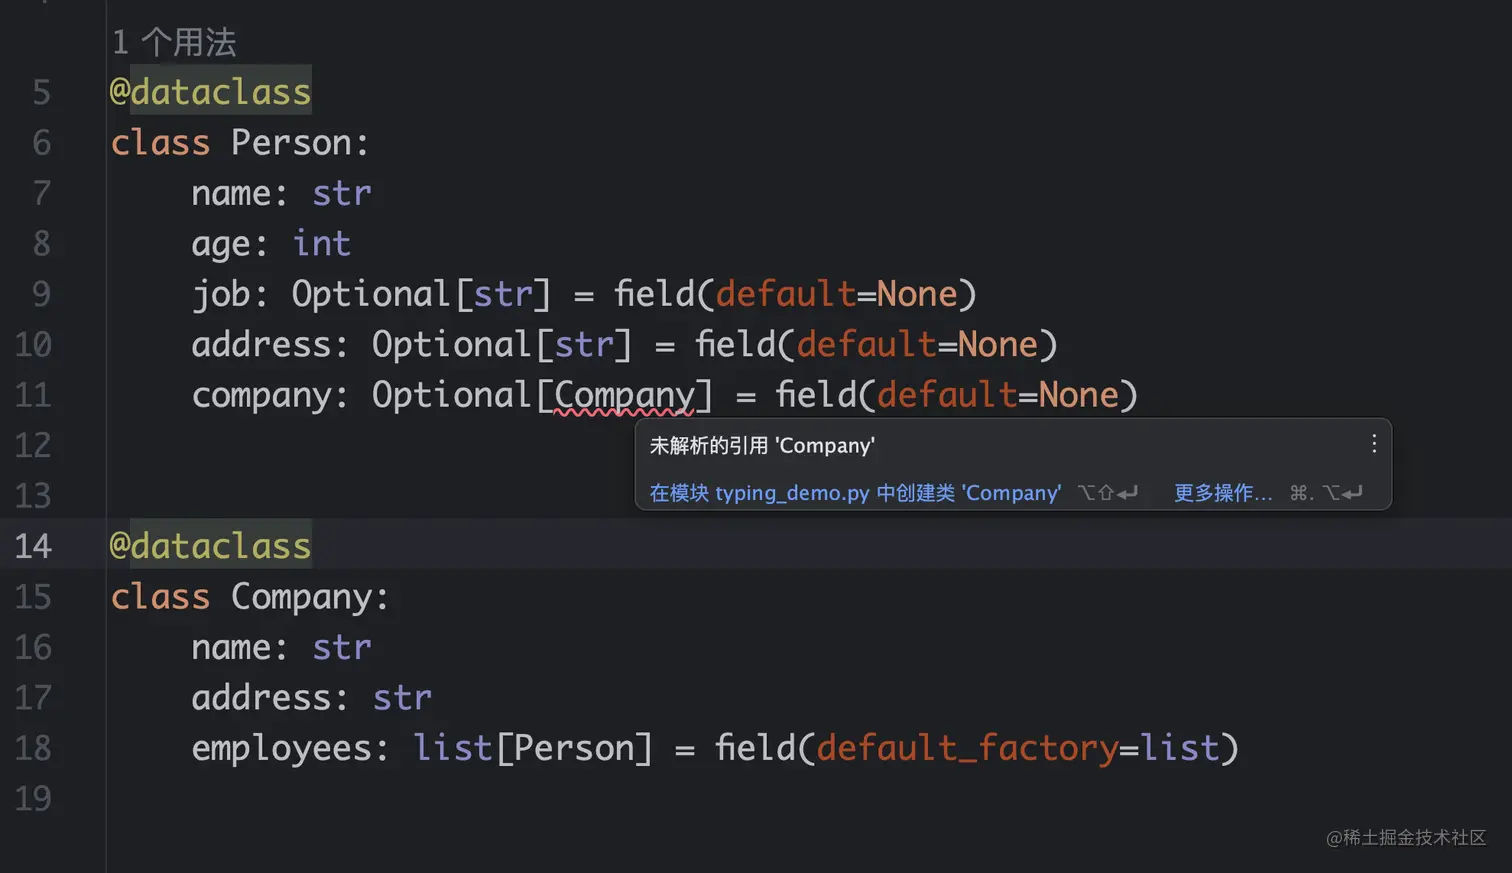Click the 'int' type of the age field
The height and width of the screenshot is (873, 1512).
pyautogui.click(x=321, y=244)
